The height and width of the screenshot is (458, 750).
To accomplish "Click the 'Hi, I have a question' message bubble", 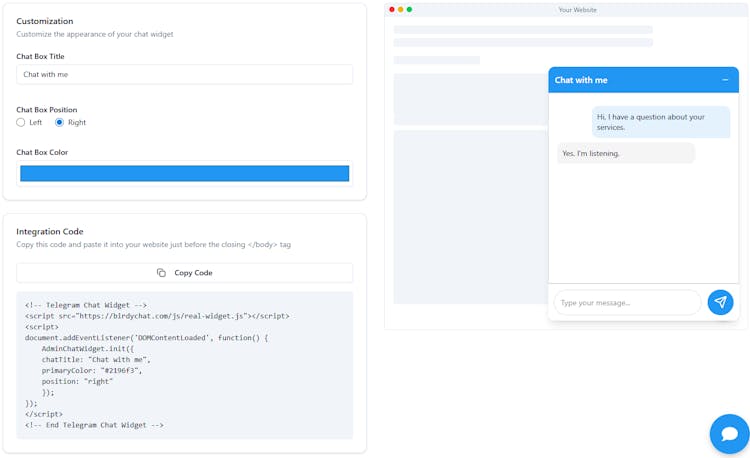I will click(x=660, y=122).
